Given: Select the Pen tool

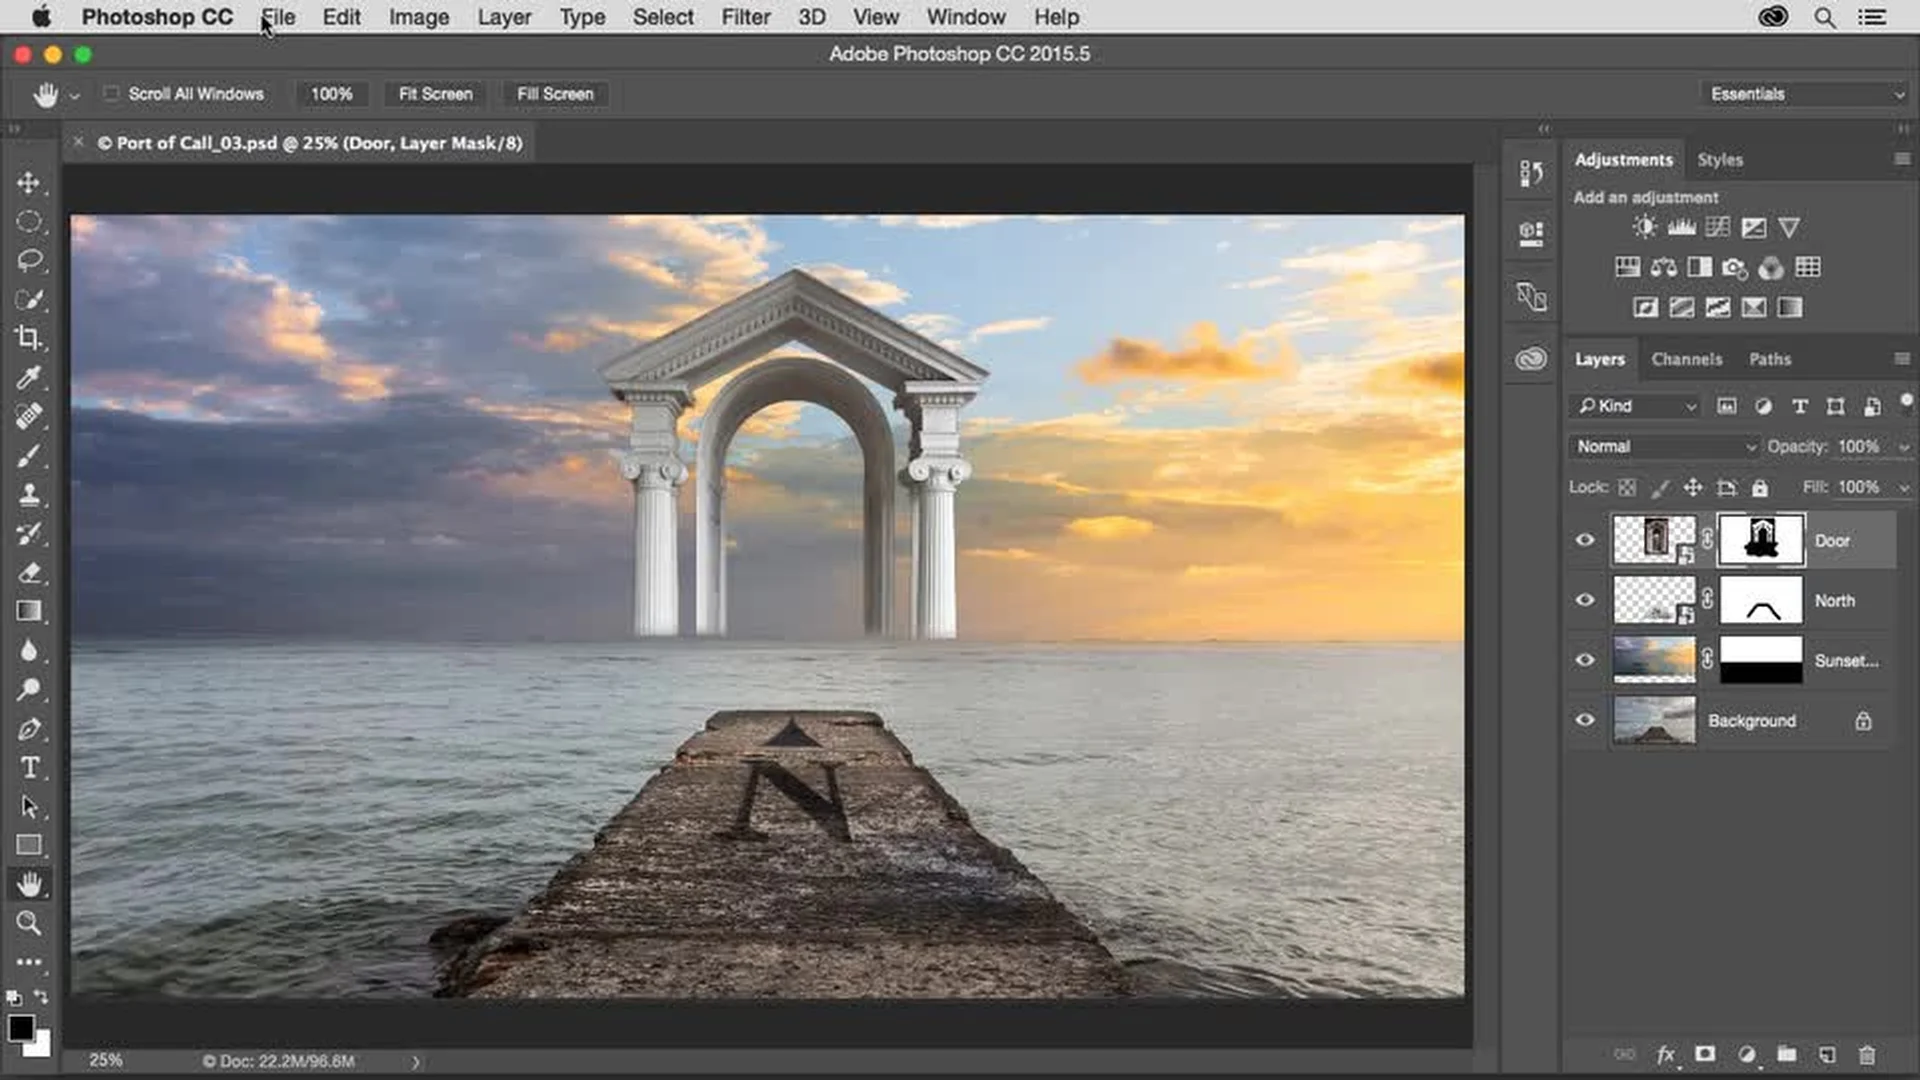Looking at the screenshot, I should (x=28, y=729).
